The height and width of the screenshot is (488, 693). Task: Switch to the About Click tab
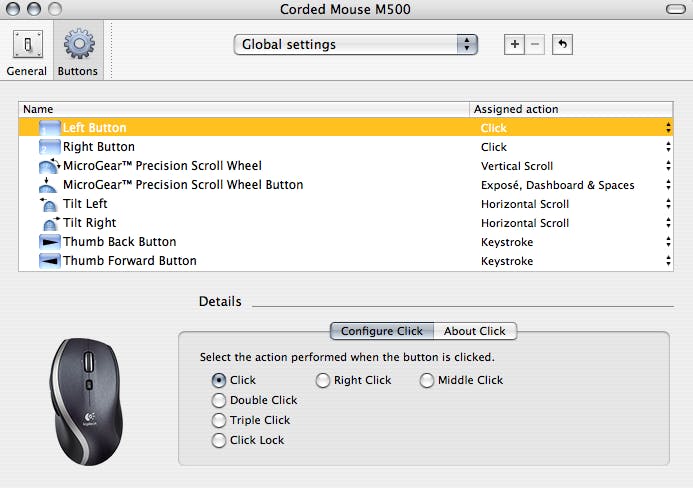point(474,331)
